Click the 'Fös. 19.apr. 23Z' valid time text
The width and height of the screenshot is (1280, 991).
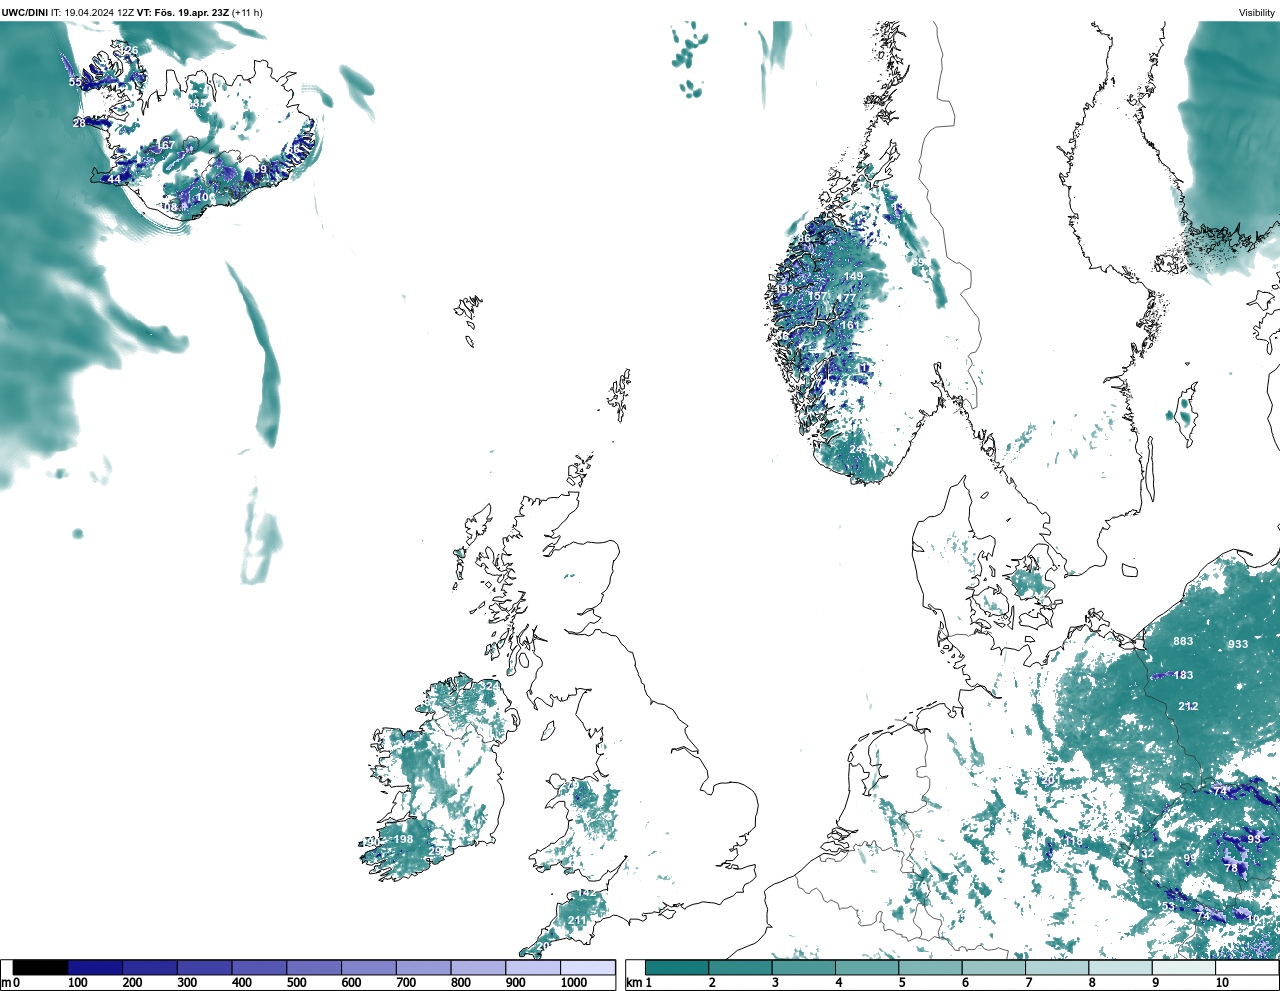tap(190, 12)
